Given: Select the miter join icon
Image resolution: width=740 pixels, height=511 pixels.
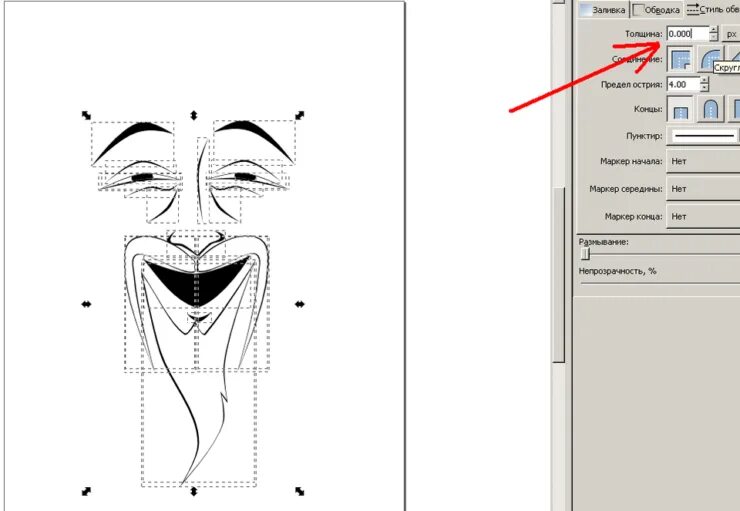Looking at the screenshot, I should (680, 59).
